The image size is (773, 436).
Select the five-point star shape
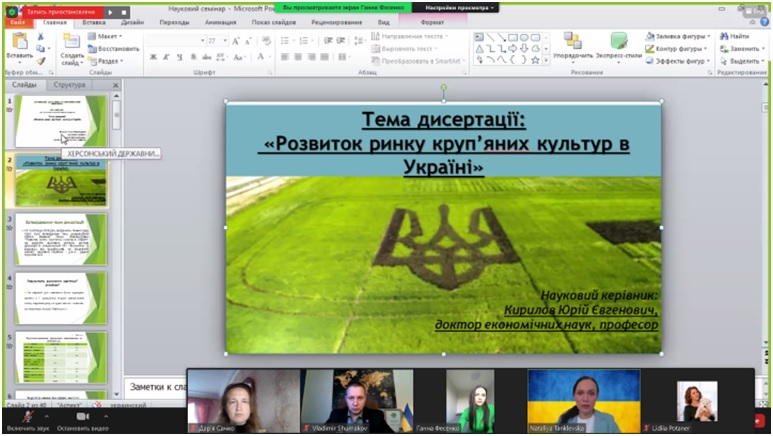535,60
